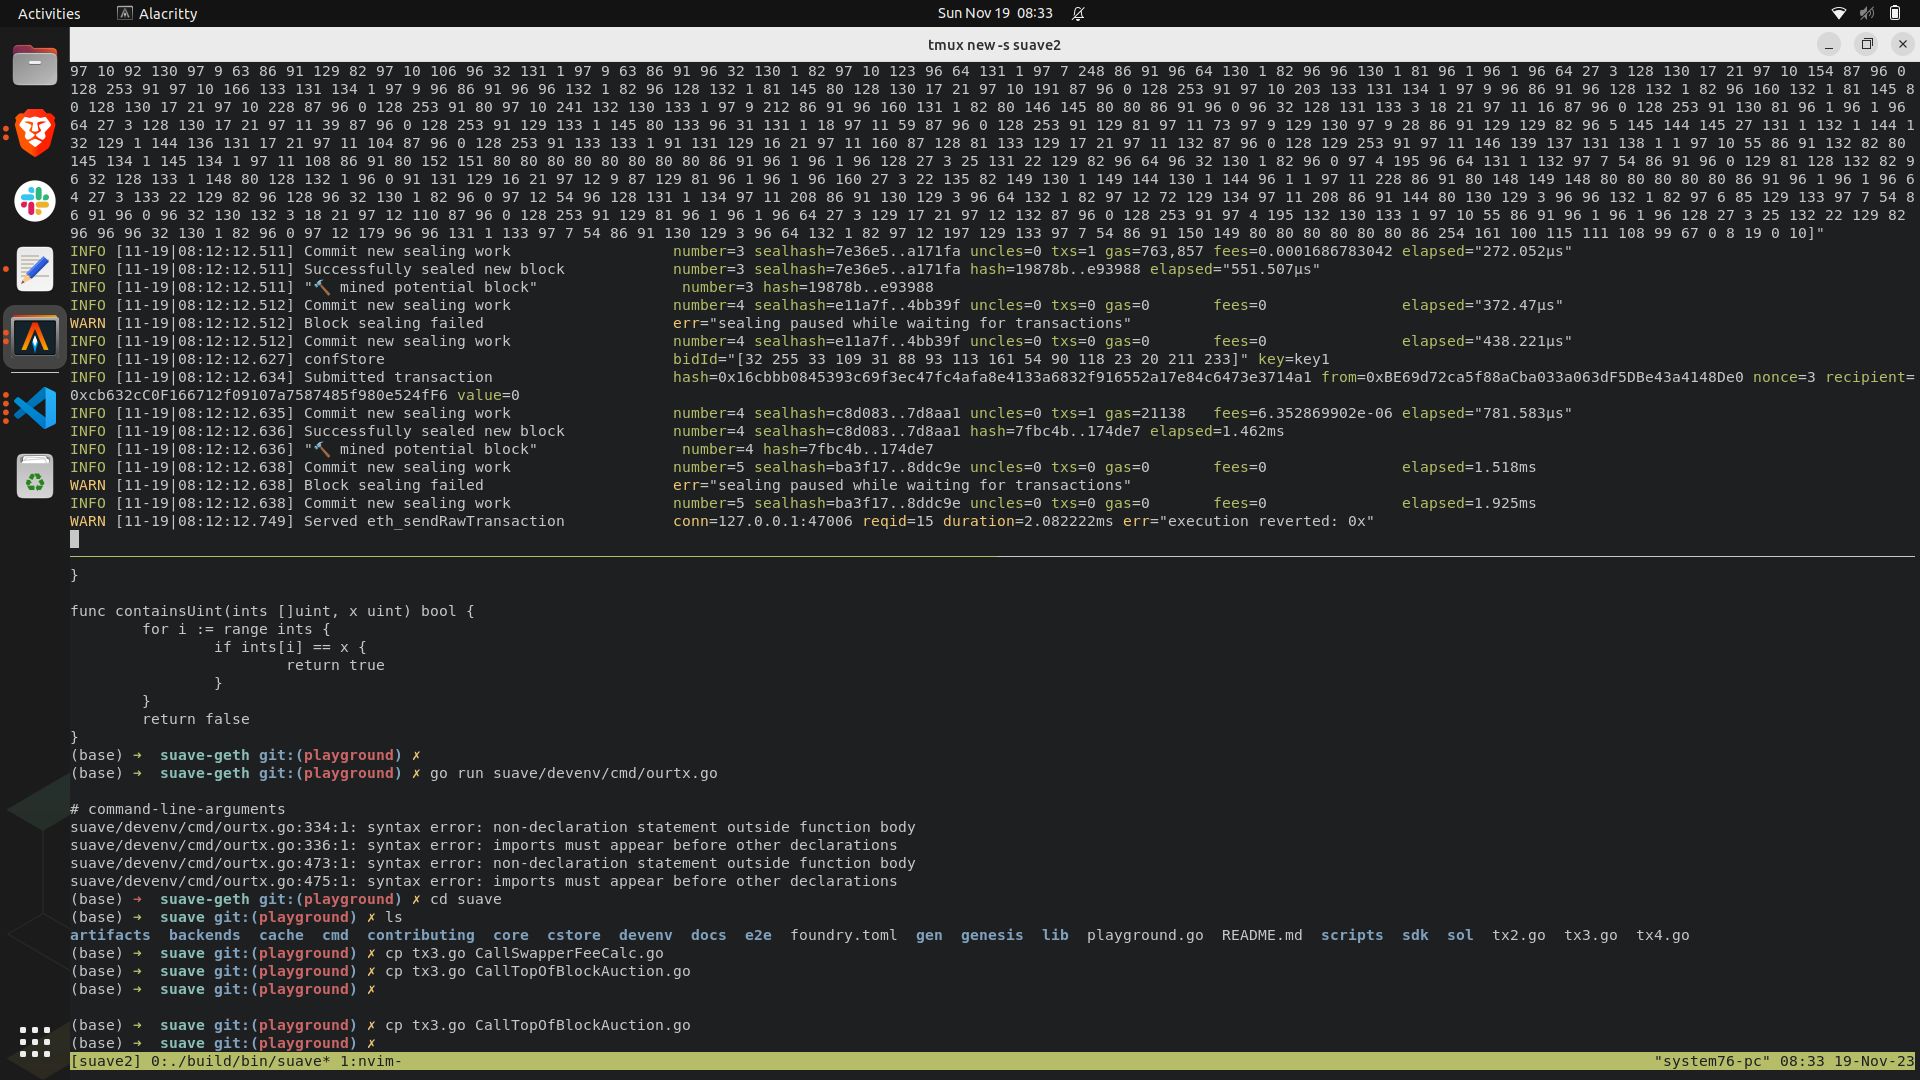The height and width of the screenshot is (1080, 1920).
Task: Open Slack from the dock
Action: pyautogui.click(x=35, y=201)
